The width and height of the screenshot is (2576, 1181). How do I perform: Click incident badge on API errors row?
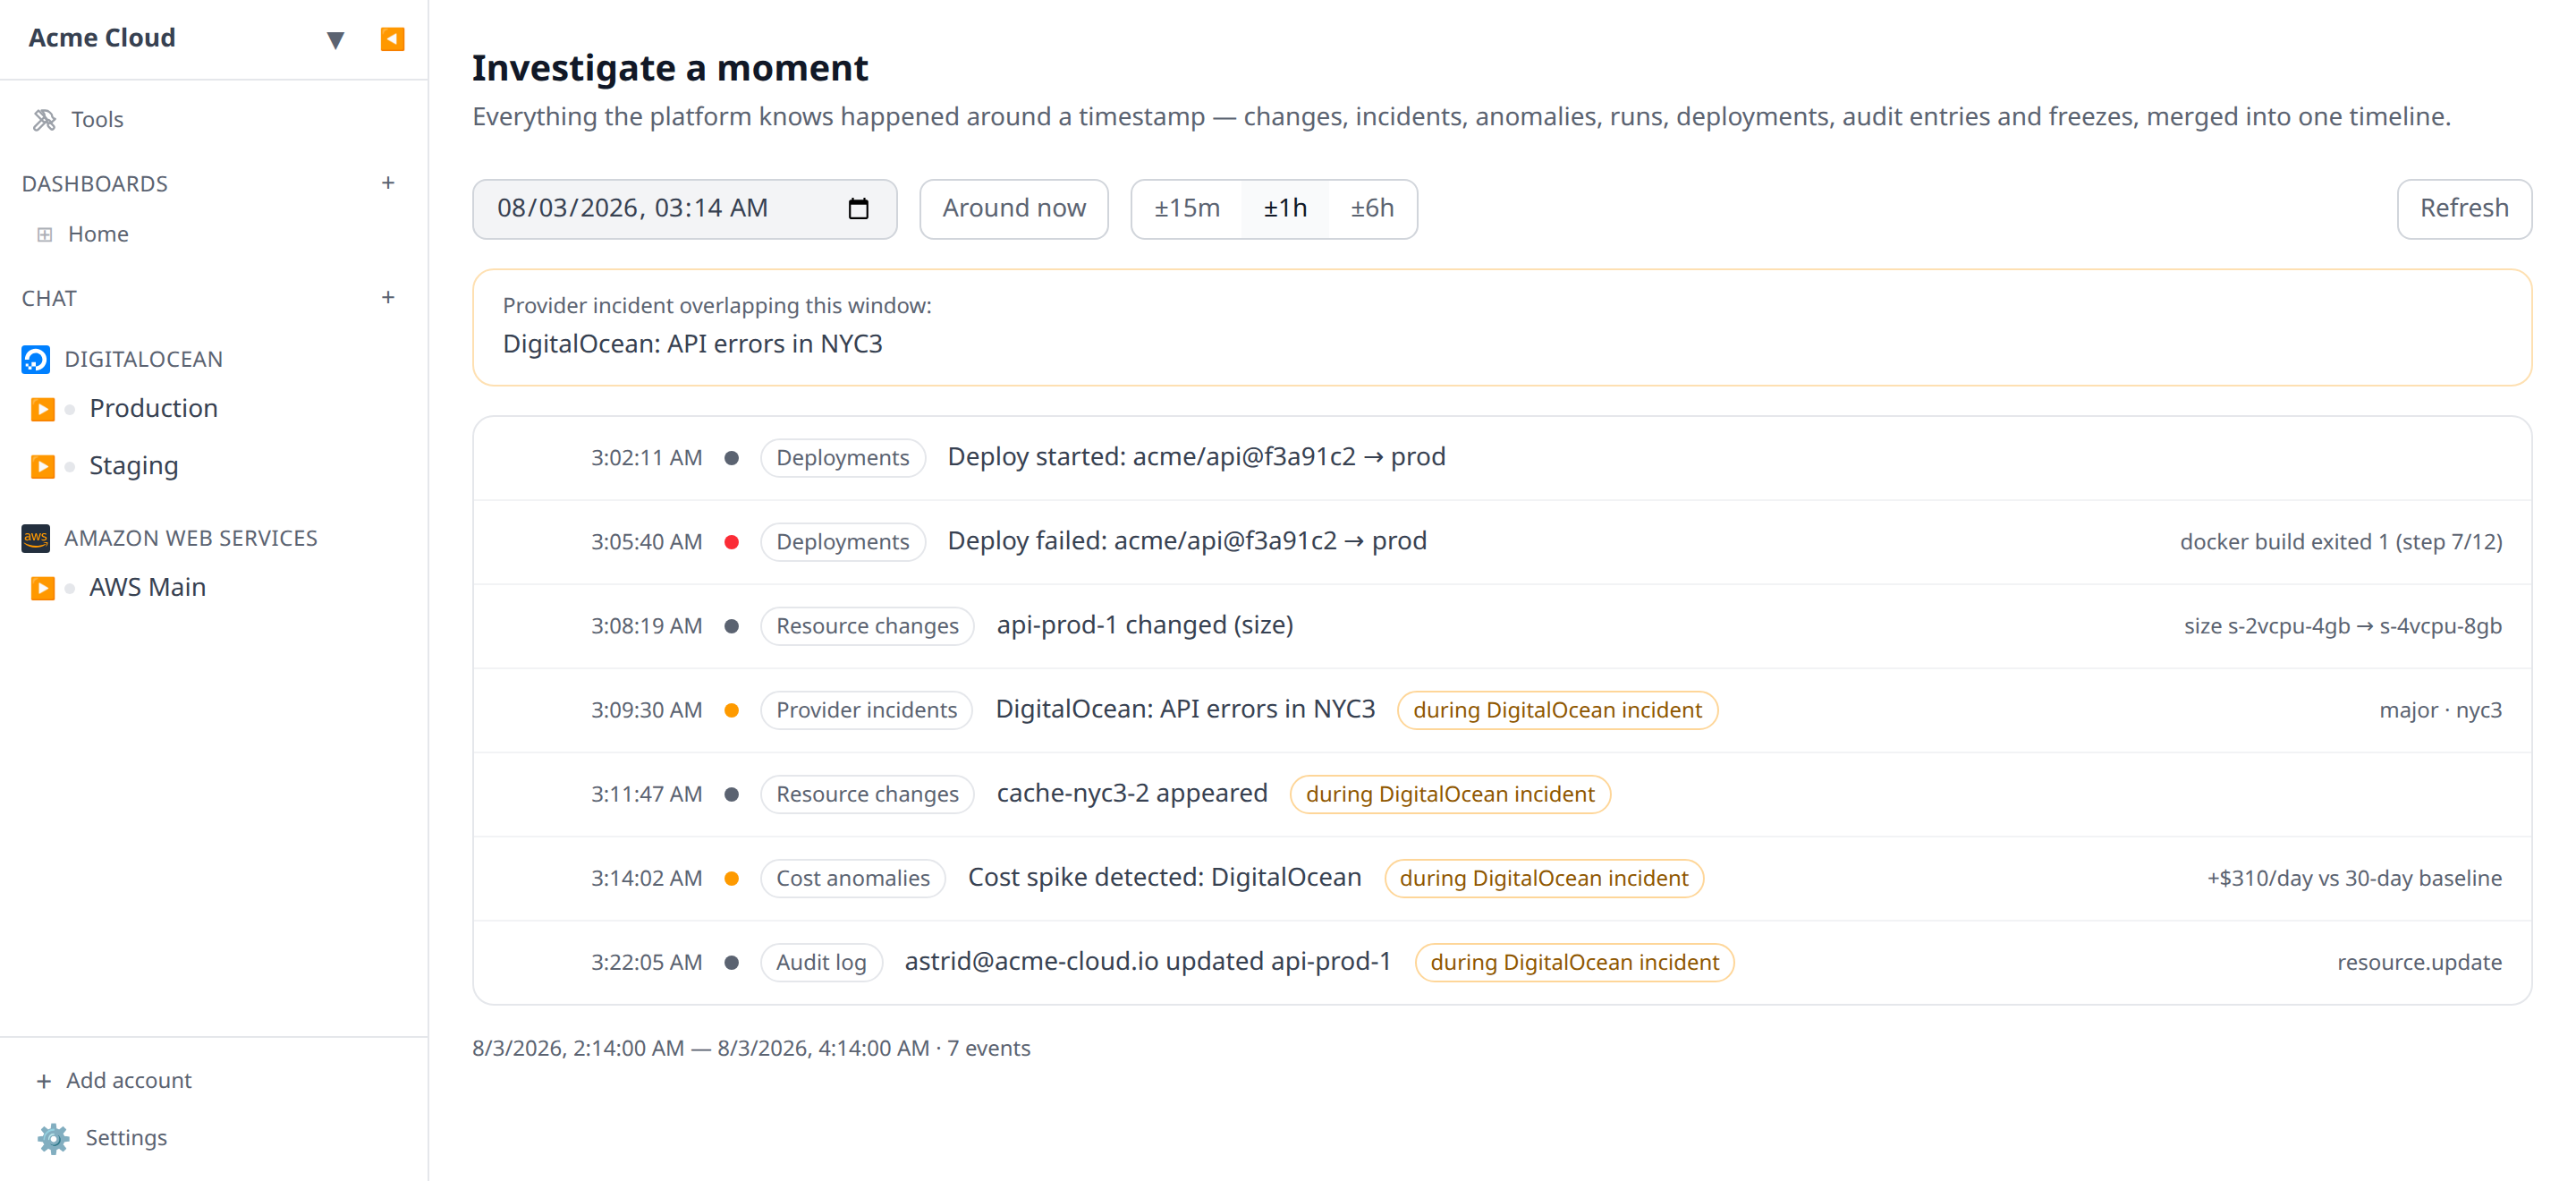coord(1557,710)
